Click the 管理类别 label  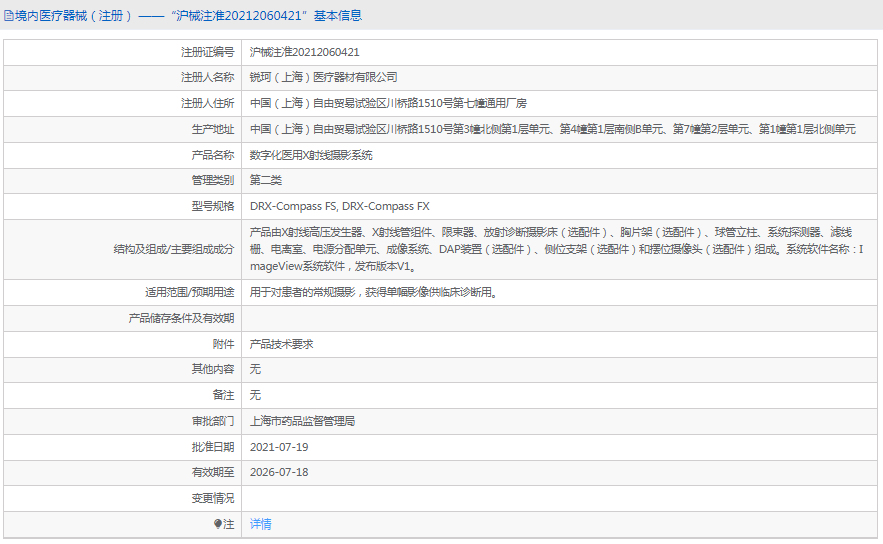[x=213, y=181]
